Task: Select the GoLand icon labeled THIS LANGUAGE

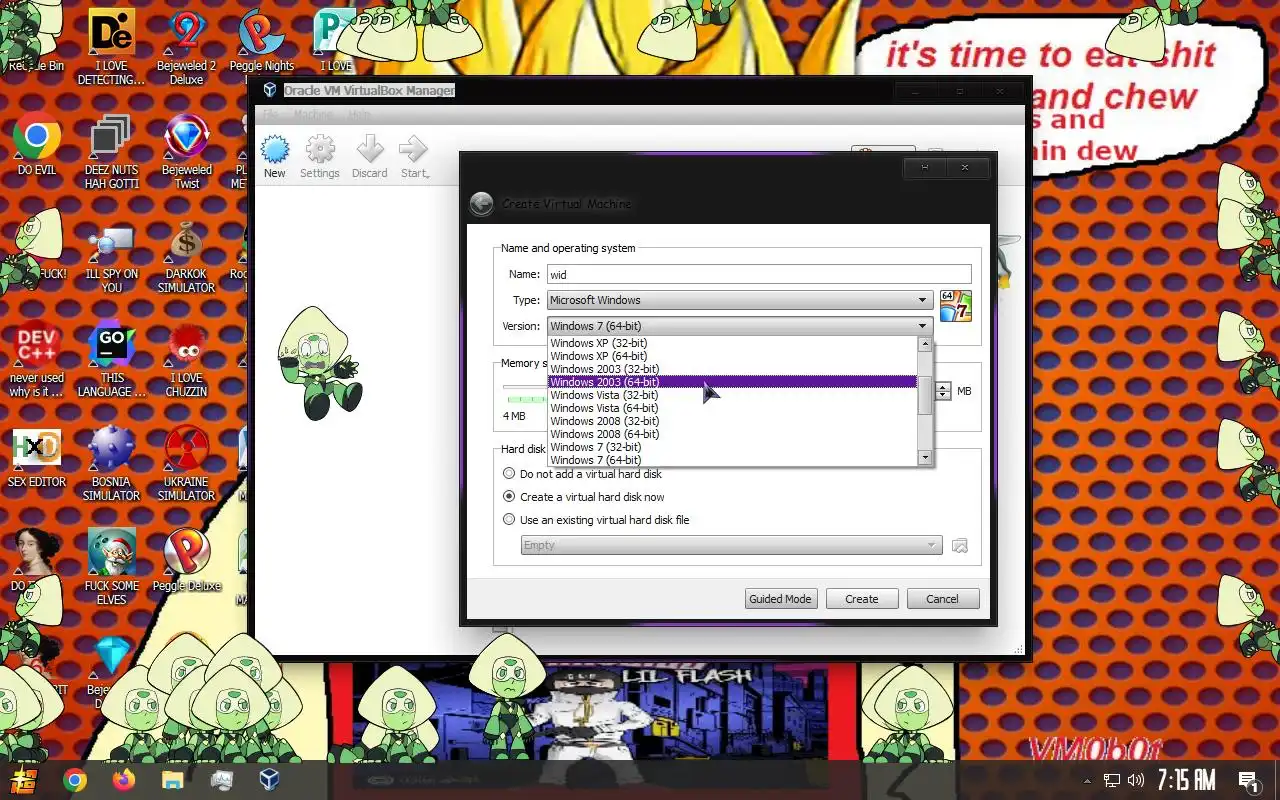Action: point(112,347)
